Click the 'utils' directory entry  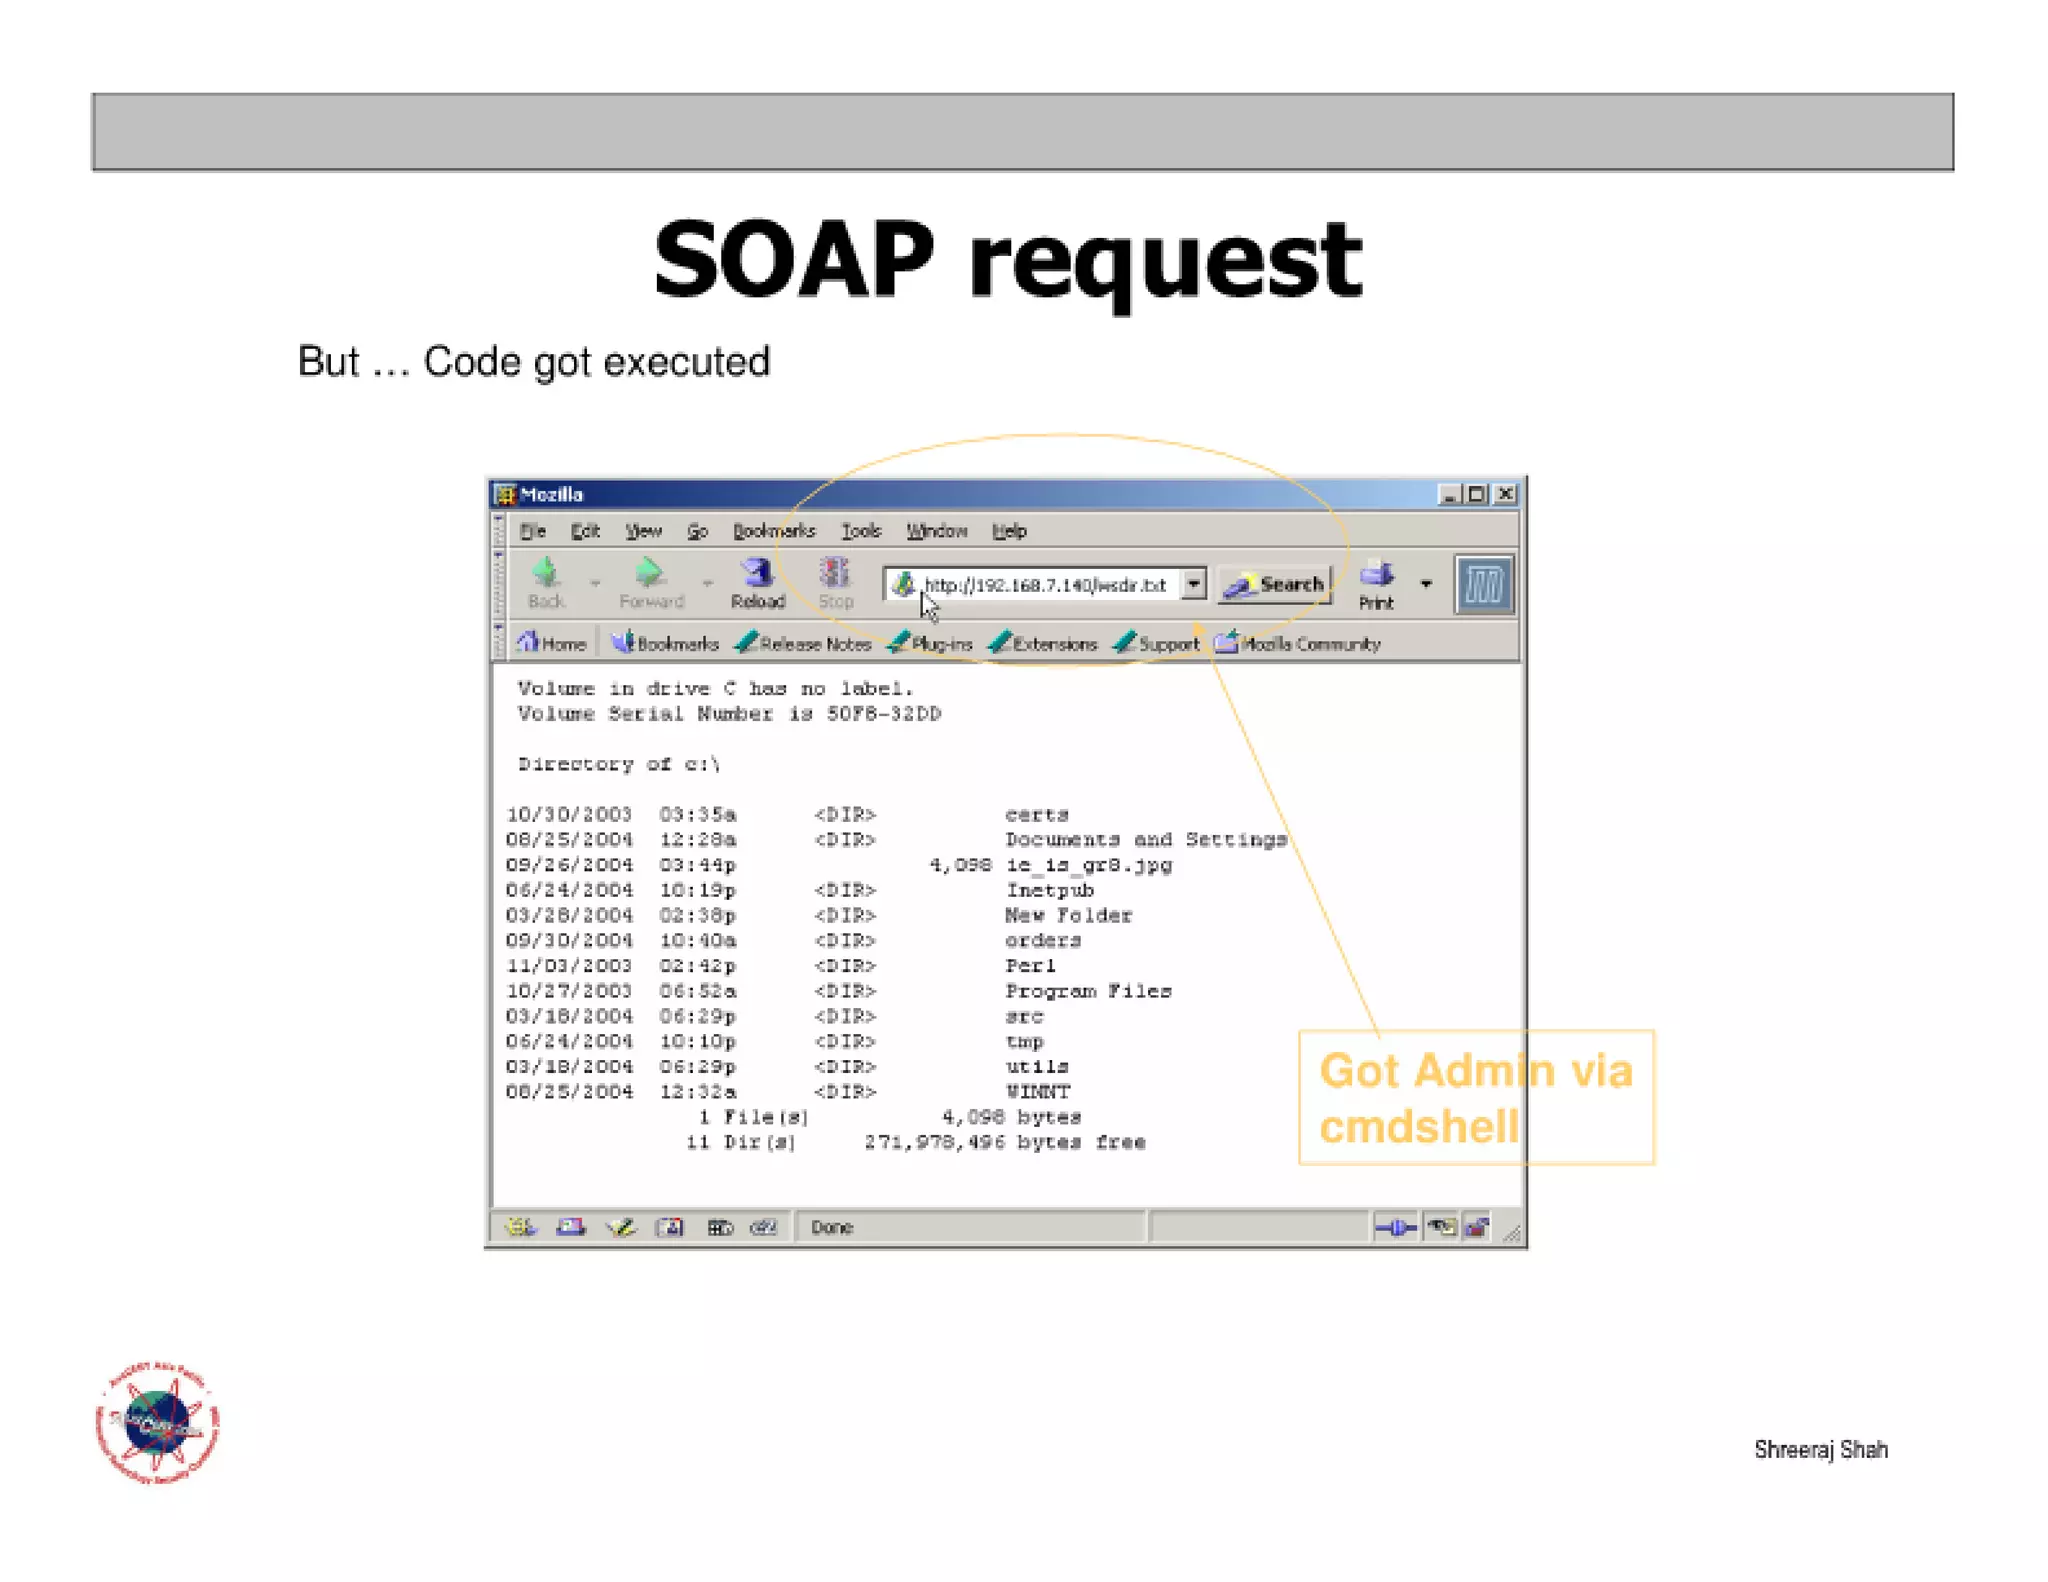(1037, 1066)
